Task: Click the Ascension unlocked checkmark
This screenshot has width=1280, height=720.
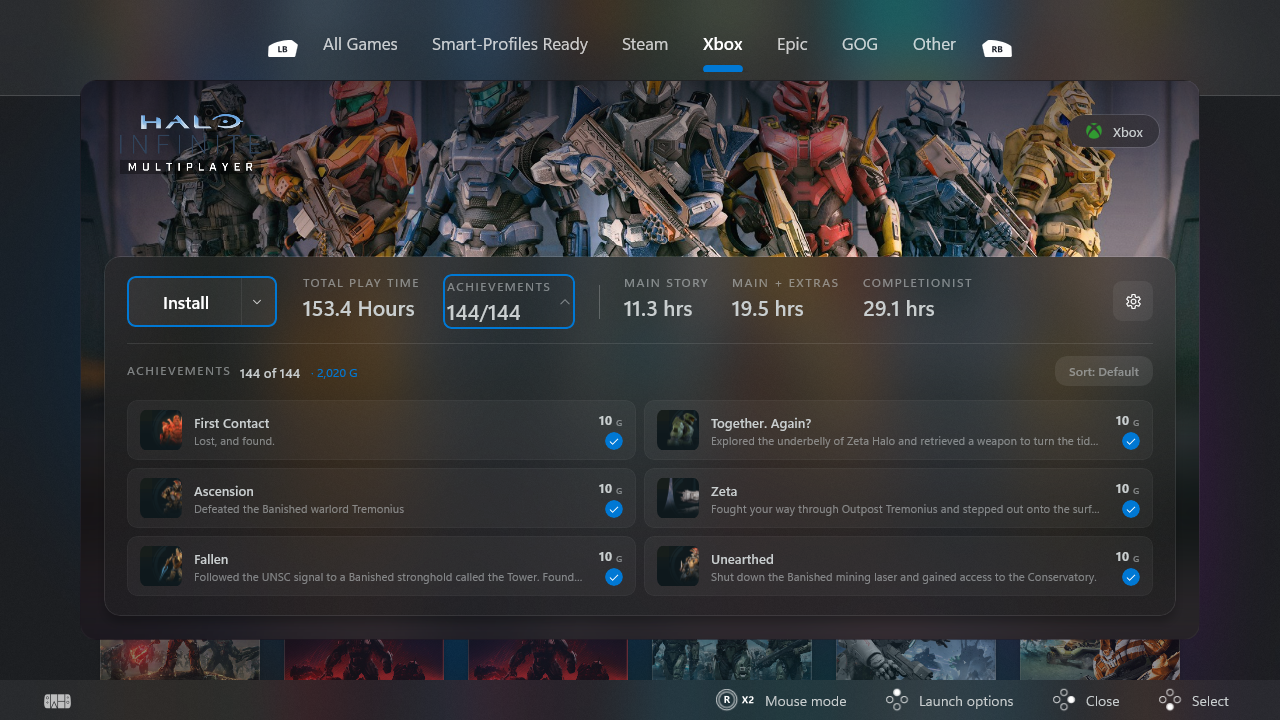Action: [x=614, y=509]
